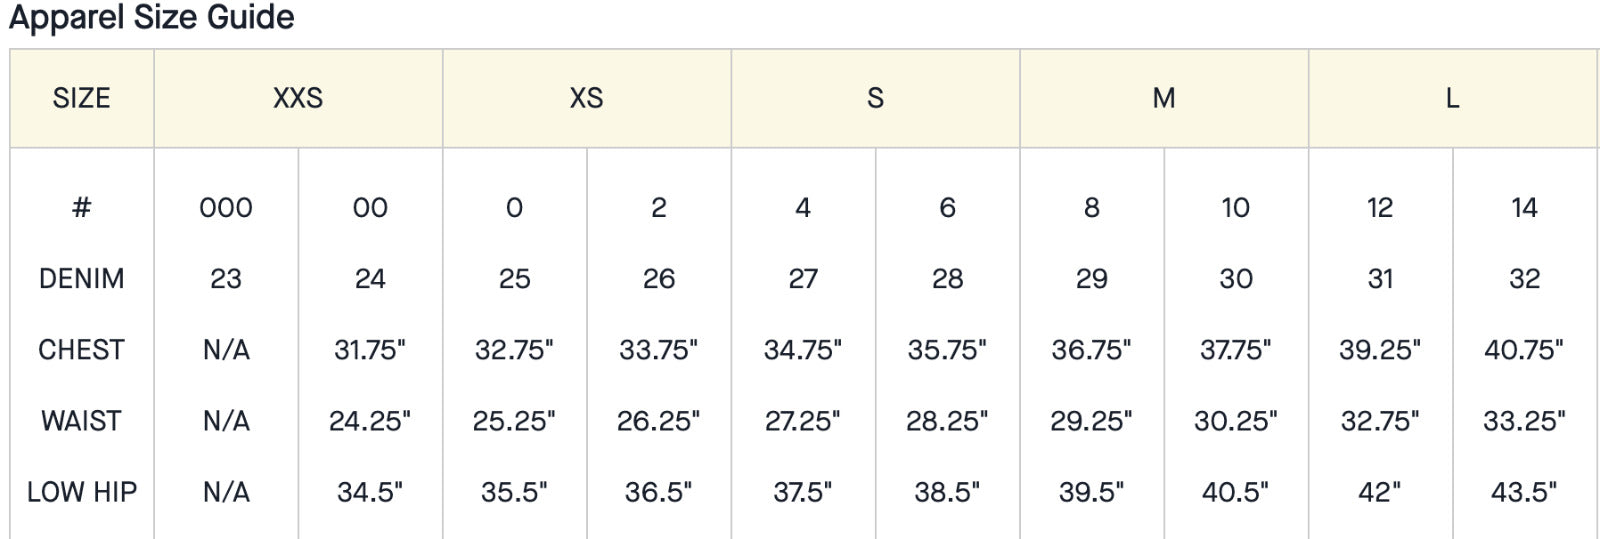Image resolution: width=1600 pixels, height=539 pixels.
Task: Select the S size header cell
Action: point(875,98)
